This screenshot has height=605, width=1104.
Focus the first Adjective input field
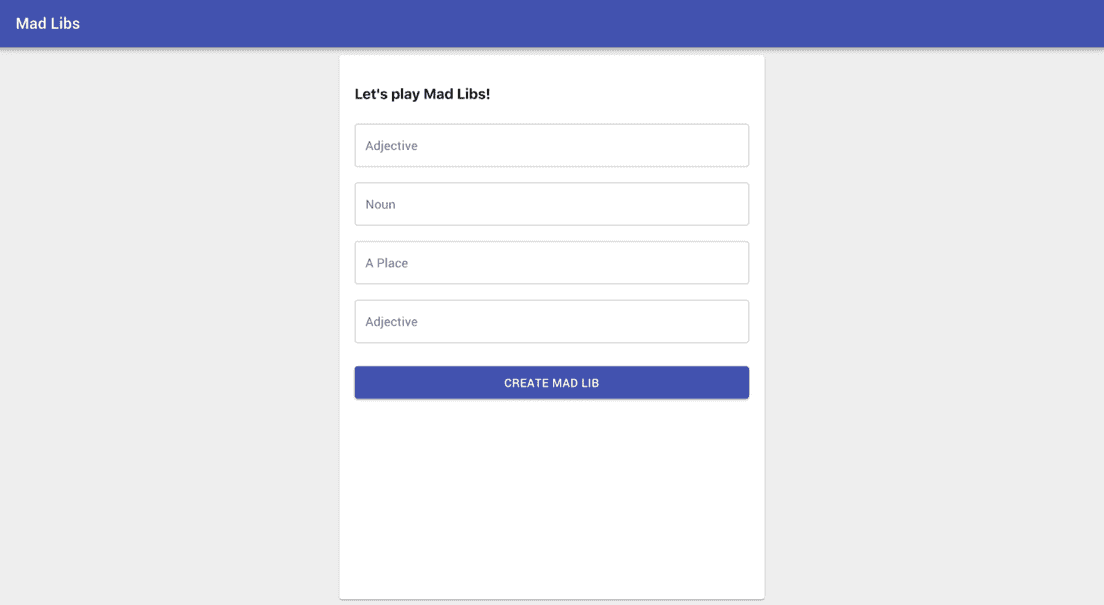point(551,146)
